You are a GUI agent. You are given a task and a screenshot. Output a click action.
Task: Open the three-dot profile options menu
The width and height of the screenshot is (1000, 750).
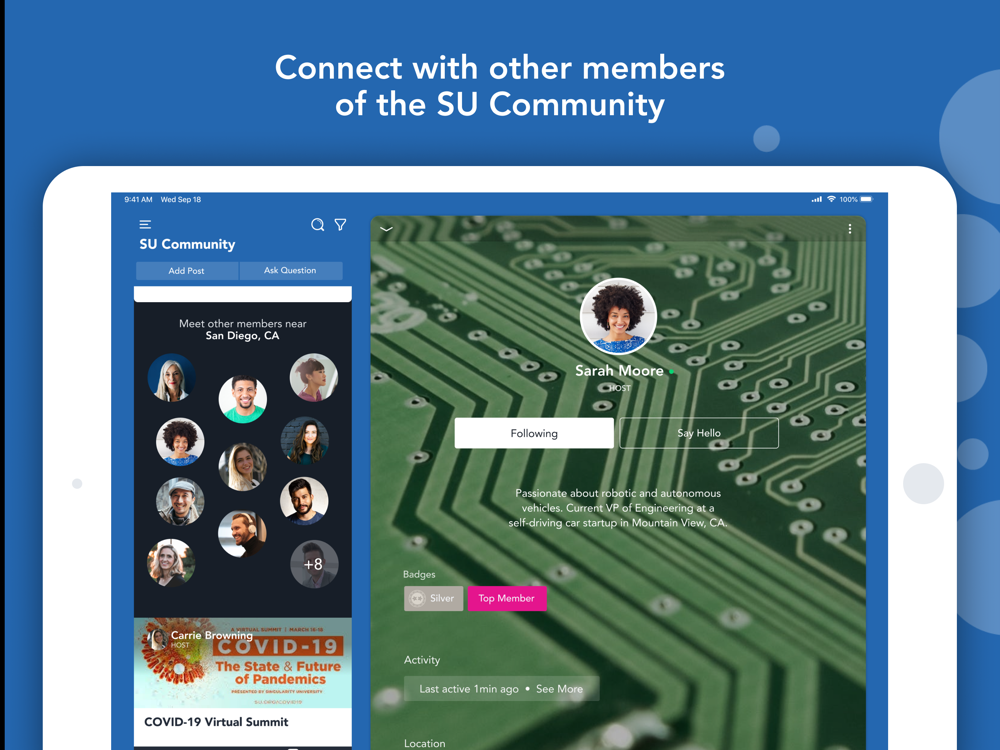(849, 229)
